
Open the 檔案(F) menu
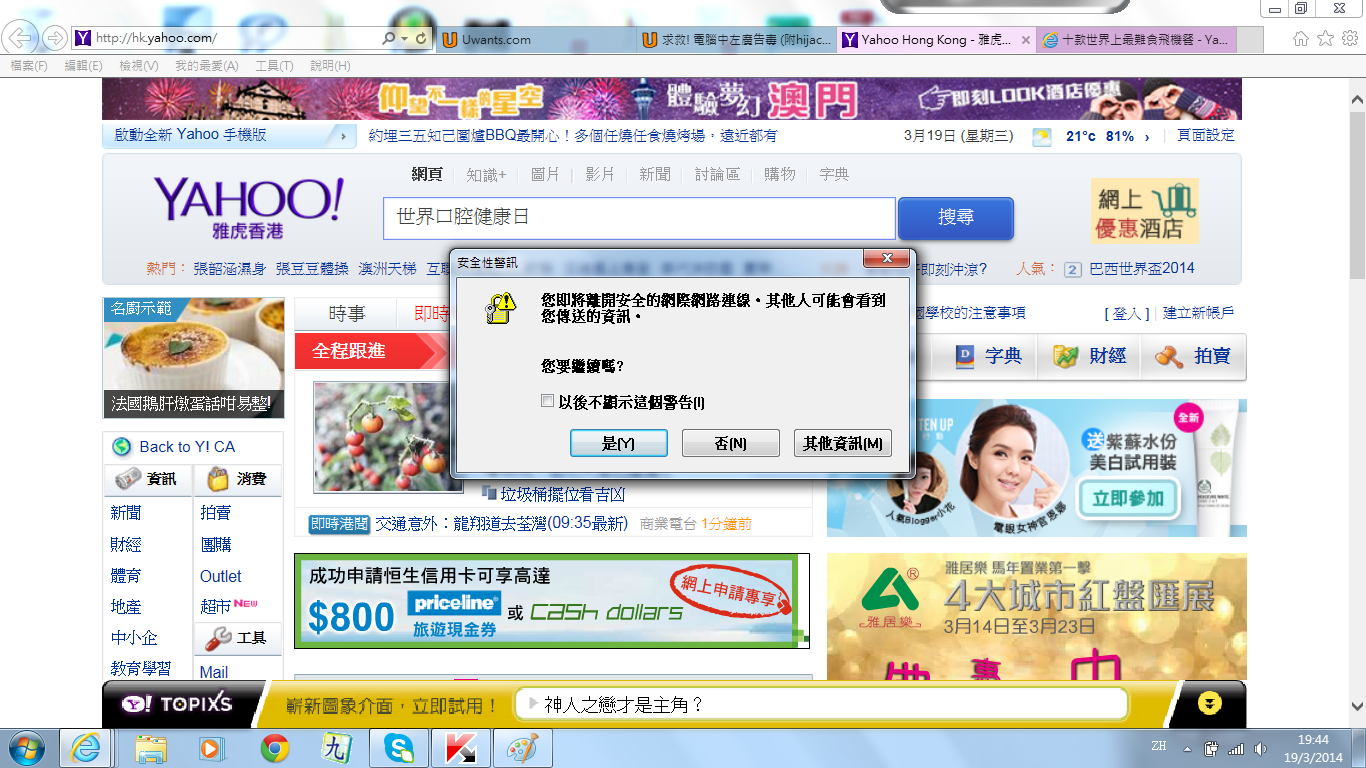29,65
